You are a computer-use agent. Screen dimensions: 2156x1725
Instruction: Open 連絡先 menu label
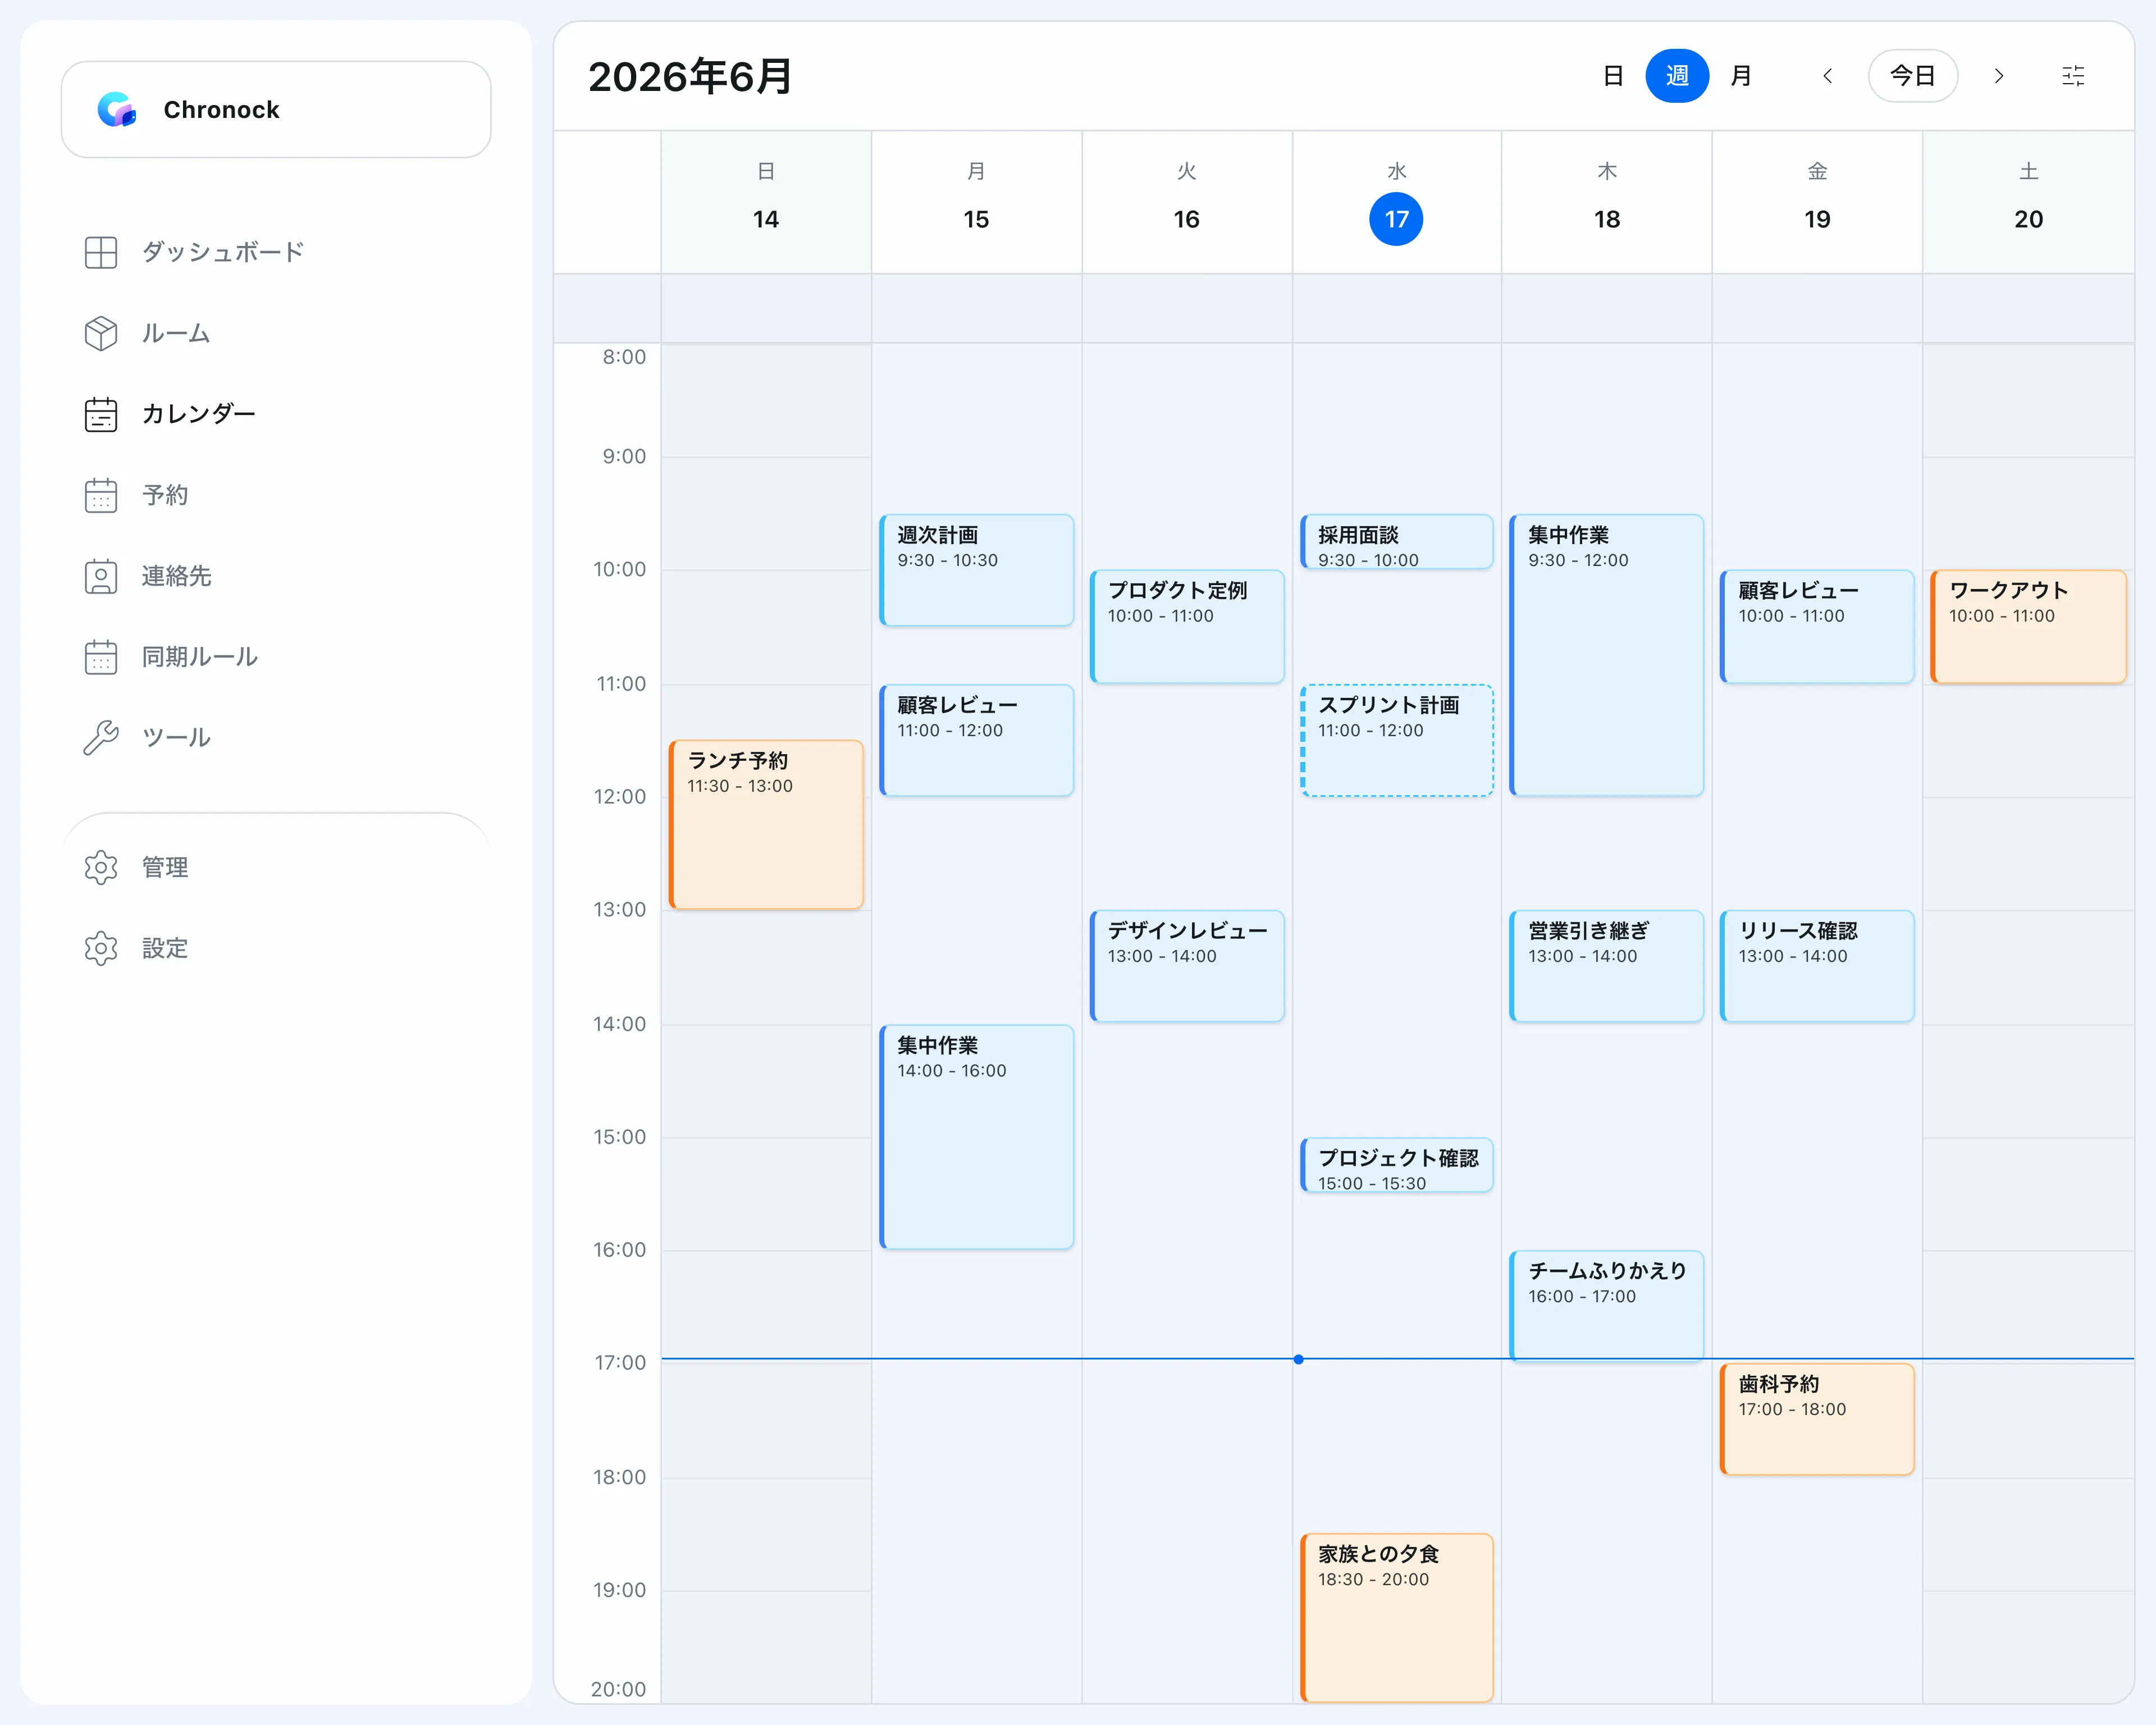176,576
